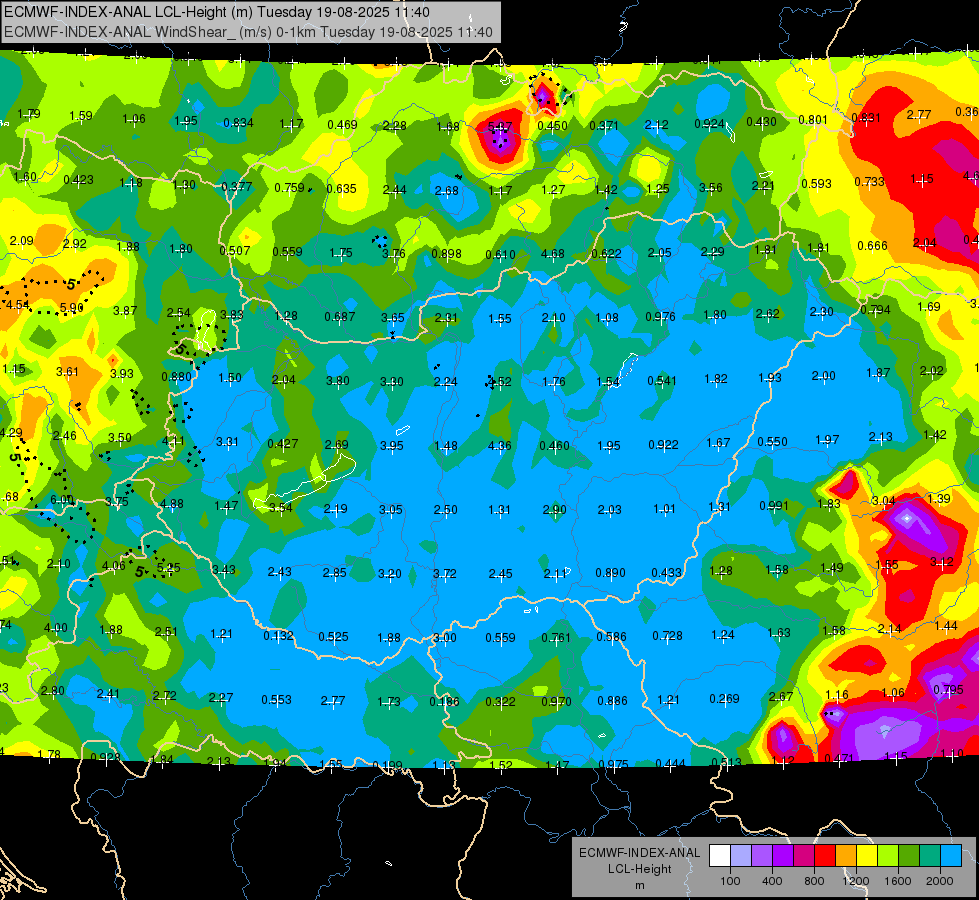Image resolution: width=979 pixels, height=900 pixels.
Task: Click the wind shear value 3.54 on lake
Action: 281,507
